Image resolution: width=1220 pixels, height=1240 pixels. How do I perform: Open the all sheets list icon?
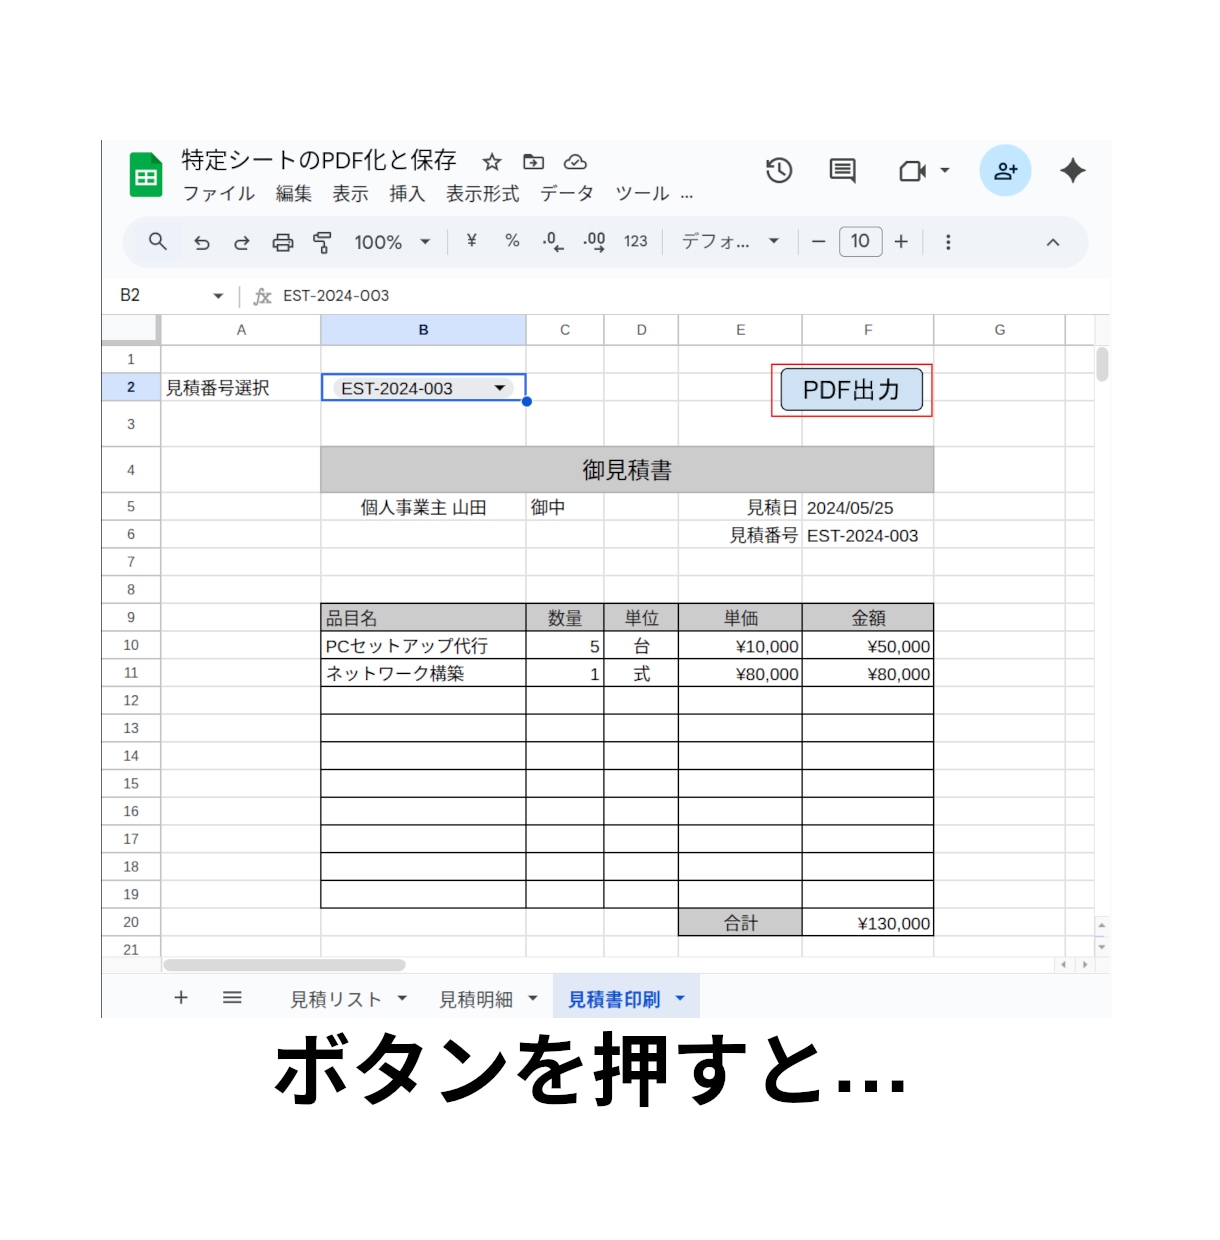pyautogui.click(x=232, y=997)
